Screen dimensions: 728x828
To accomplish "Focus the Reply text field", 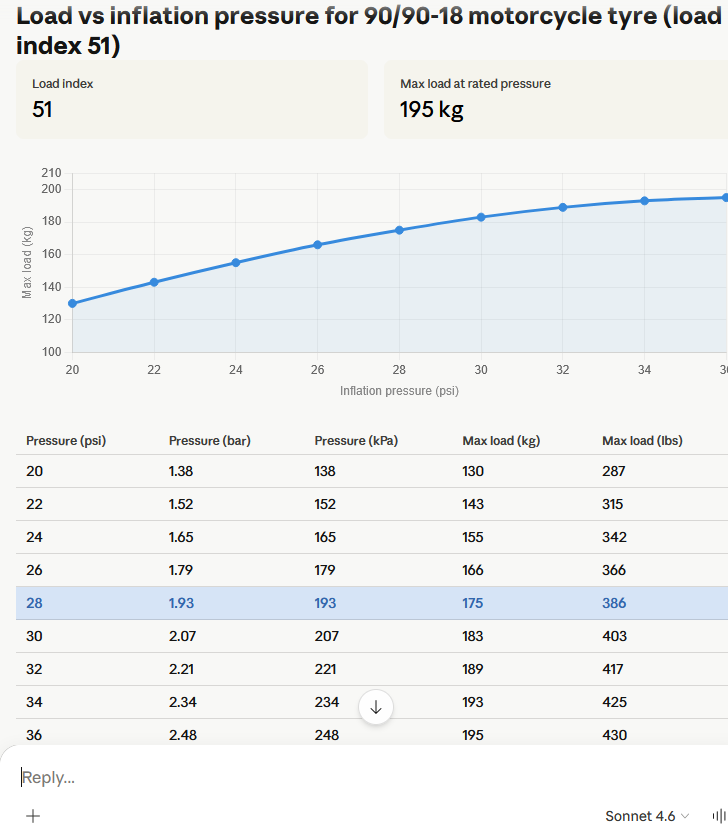I will click(x=300, y=777).
